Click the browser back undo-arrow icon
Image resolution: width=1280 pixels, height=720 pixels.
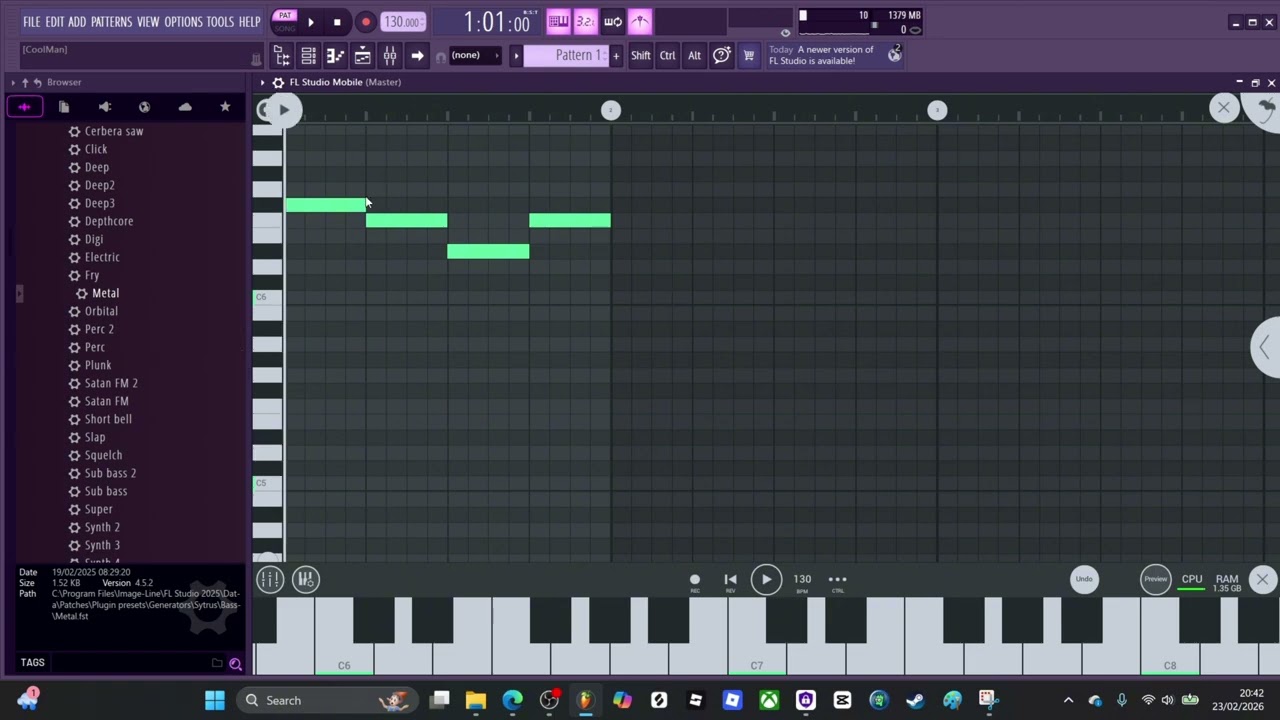point(37,82)
